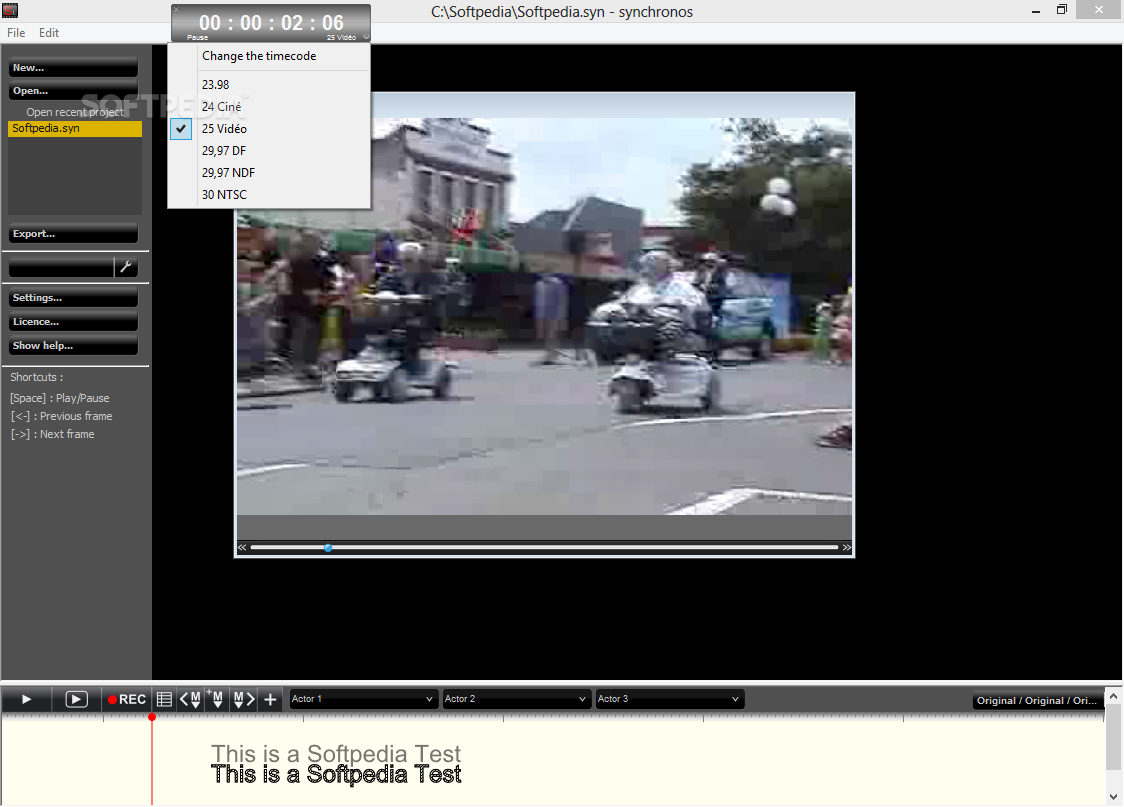Click the New... button
The height and width of the screenshot is (807, 1124).
[73, 68]
